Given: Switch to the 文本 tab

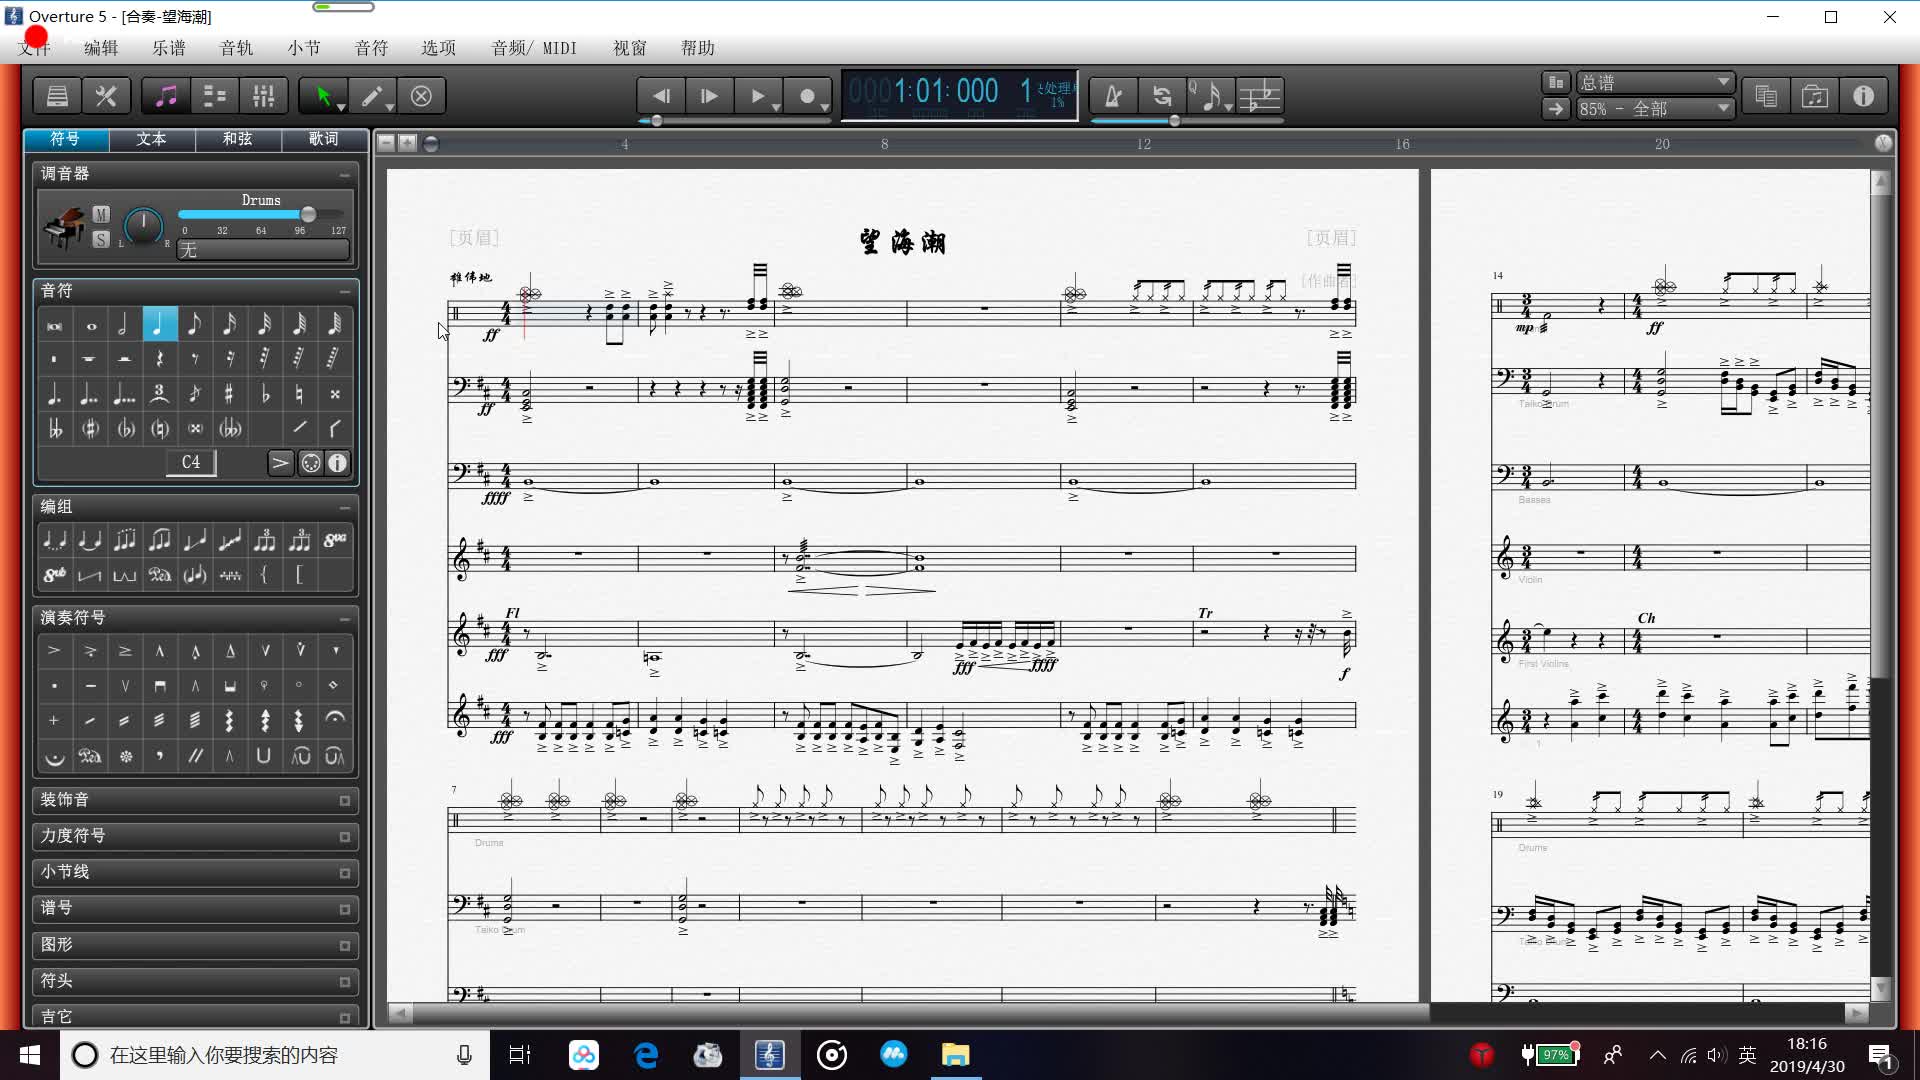Looking at the screenshot, I should (x=151, y=139).
